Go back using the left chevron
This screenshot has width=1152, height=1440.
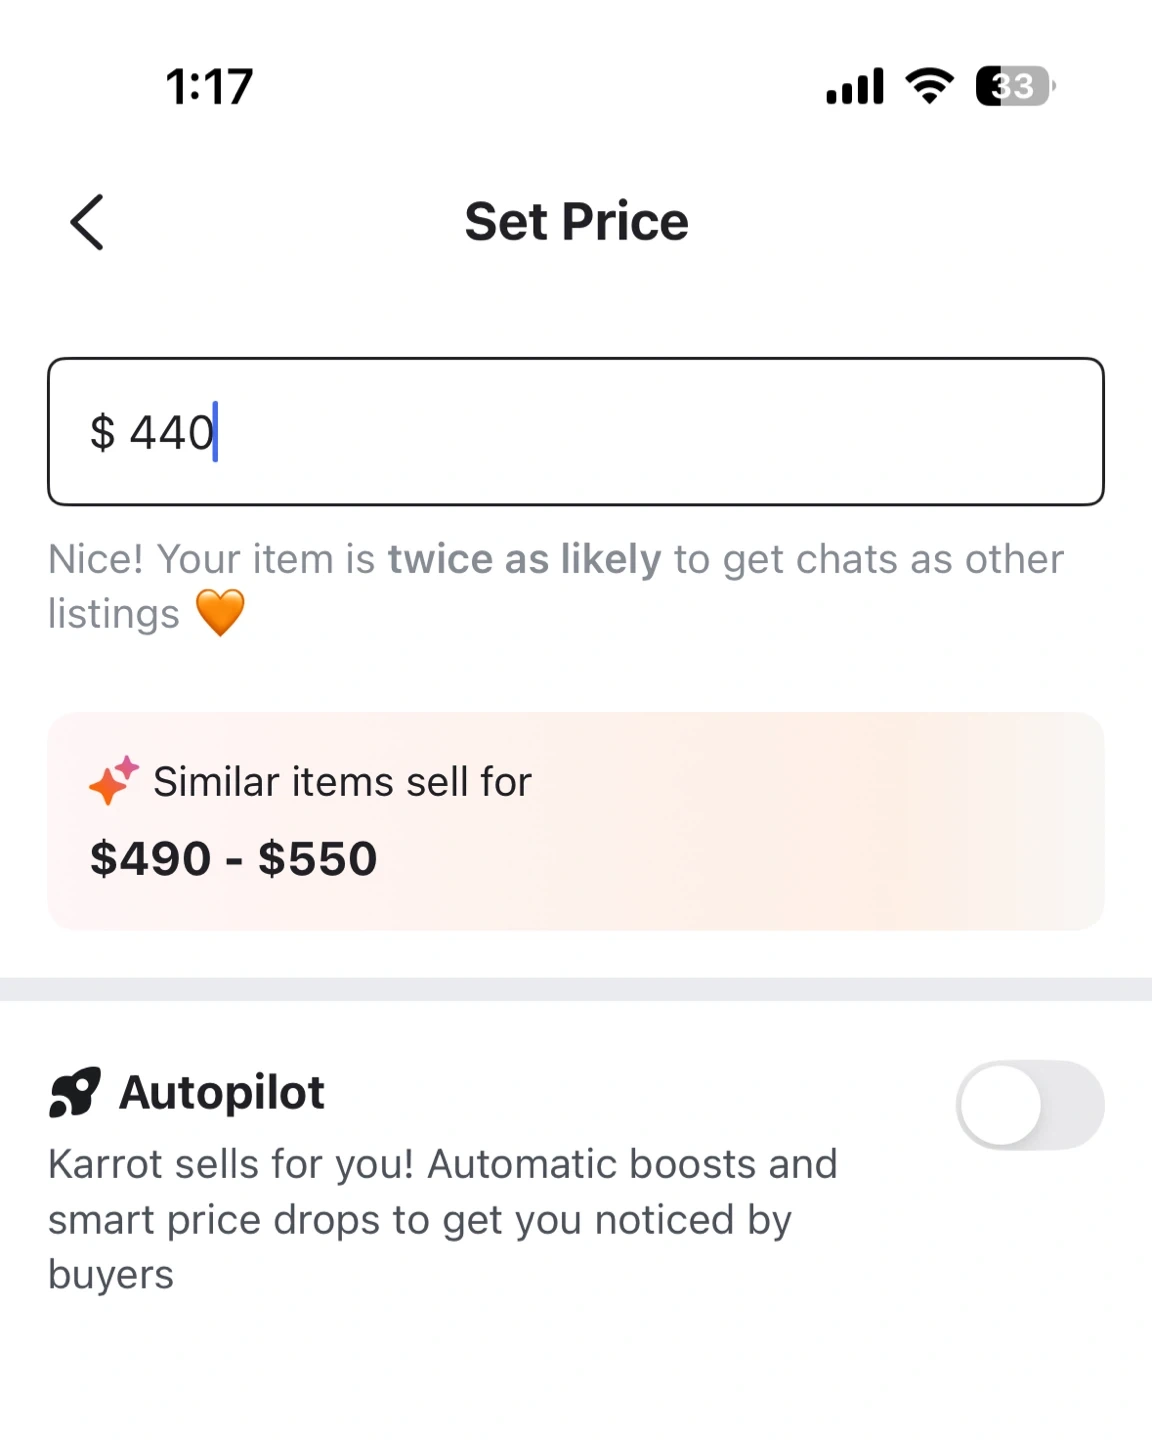click(88, 222)
